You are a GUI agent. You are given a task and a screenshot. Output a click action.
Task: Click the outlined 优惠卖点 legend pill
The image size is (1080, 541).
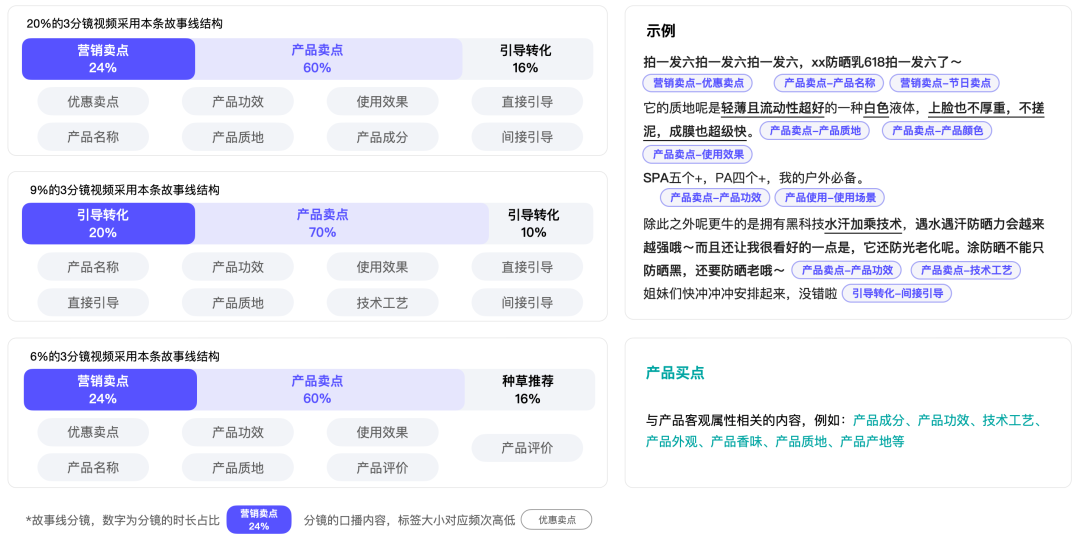click(556, 519)
